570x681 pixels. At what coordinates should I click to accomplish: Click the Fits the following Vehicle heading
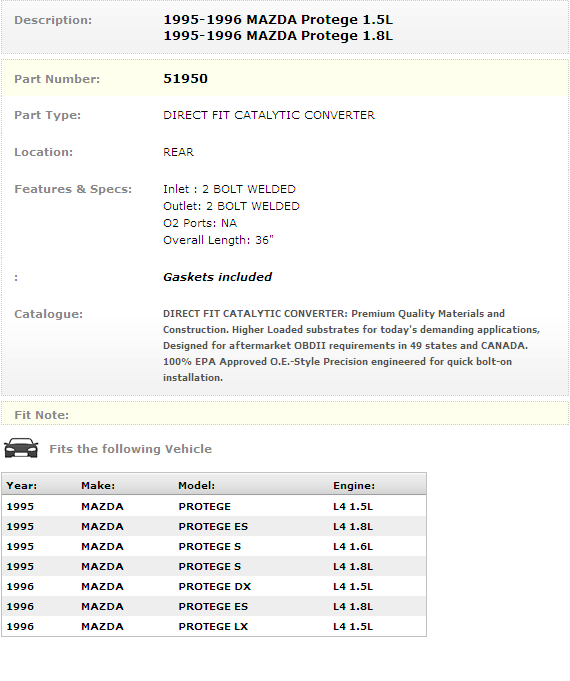[x=130, y=449]
